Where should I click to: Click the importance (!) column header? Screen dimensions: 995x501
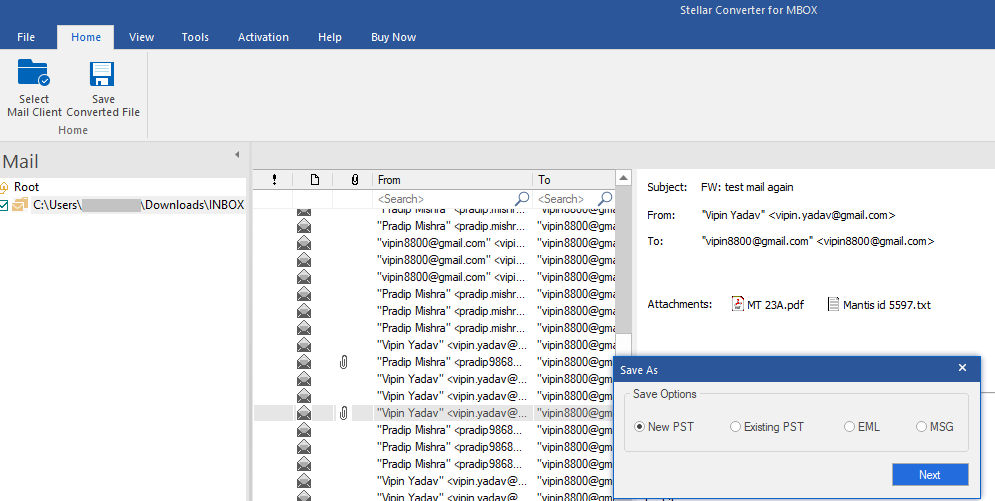[x=273, y=180]
